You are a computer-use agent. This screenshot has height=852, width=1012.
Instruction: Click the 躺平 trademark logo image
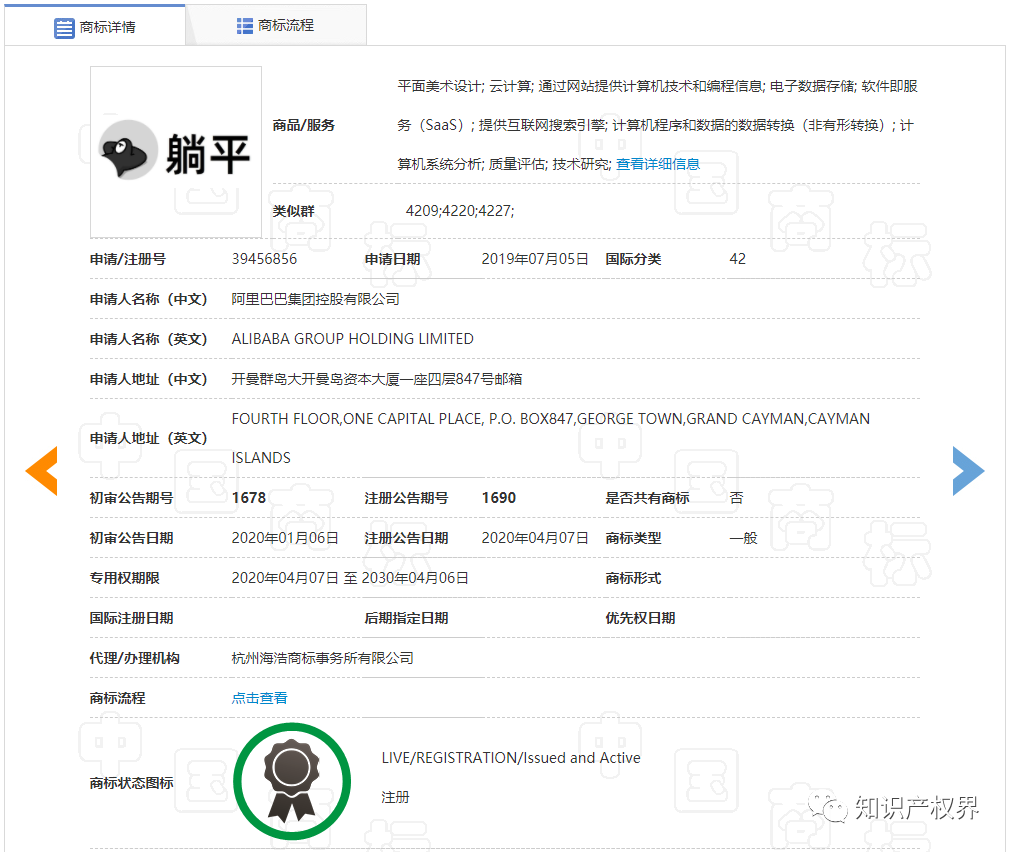tap(176, 152)
